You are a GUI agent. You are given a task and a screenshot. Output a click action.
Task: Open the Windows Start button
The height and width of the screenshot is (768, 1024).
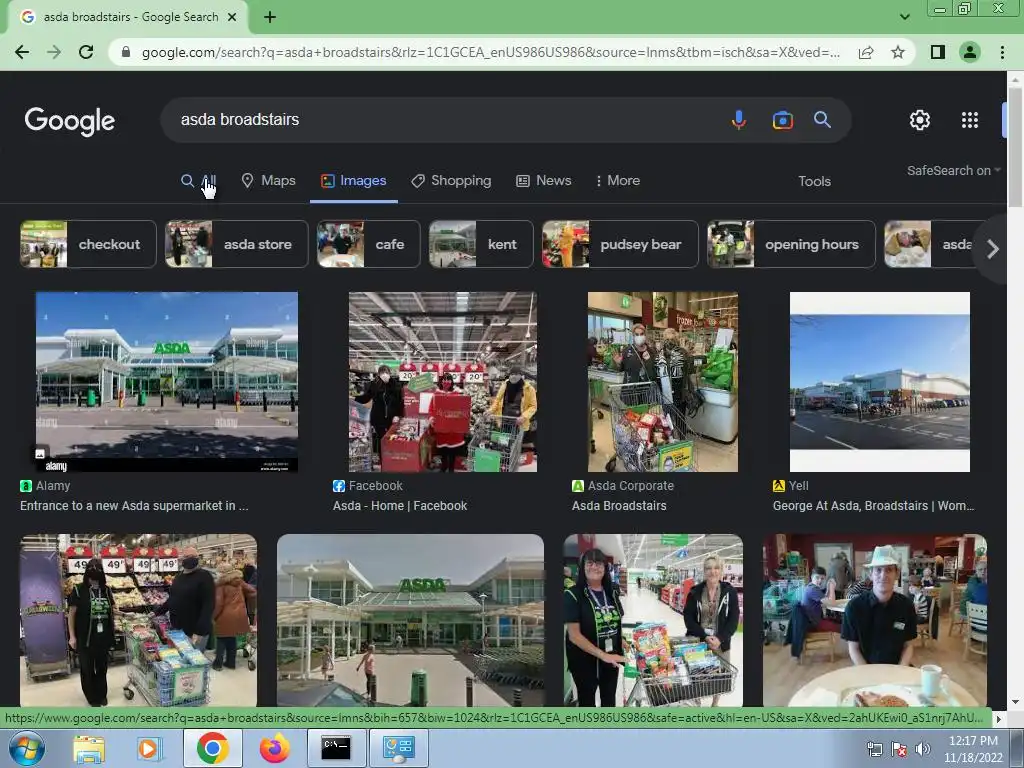(26, 748)
